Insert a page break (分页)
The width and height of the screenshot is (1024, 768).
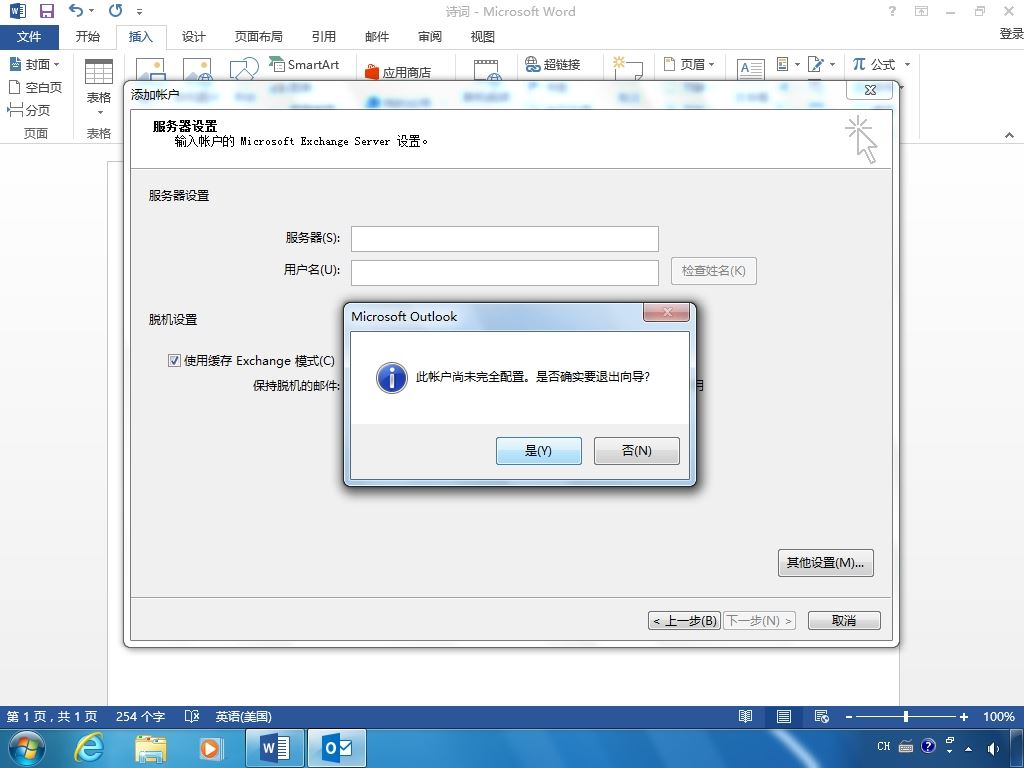(29, 110)
